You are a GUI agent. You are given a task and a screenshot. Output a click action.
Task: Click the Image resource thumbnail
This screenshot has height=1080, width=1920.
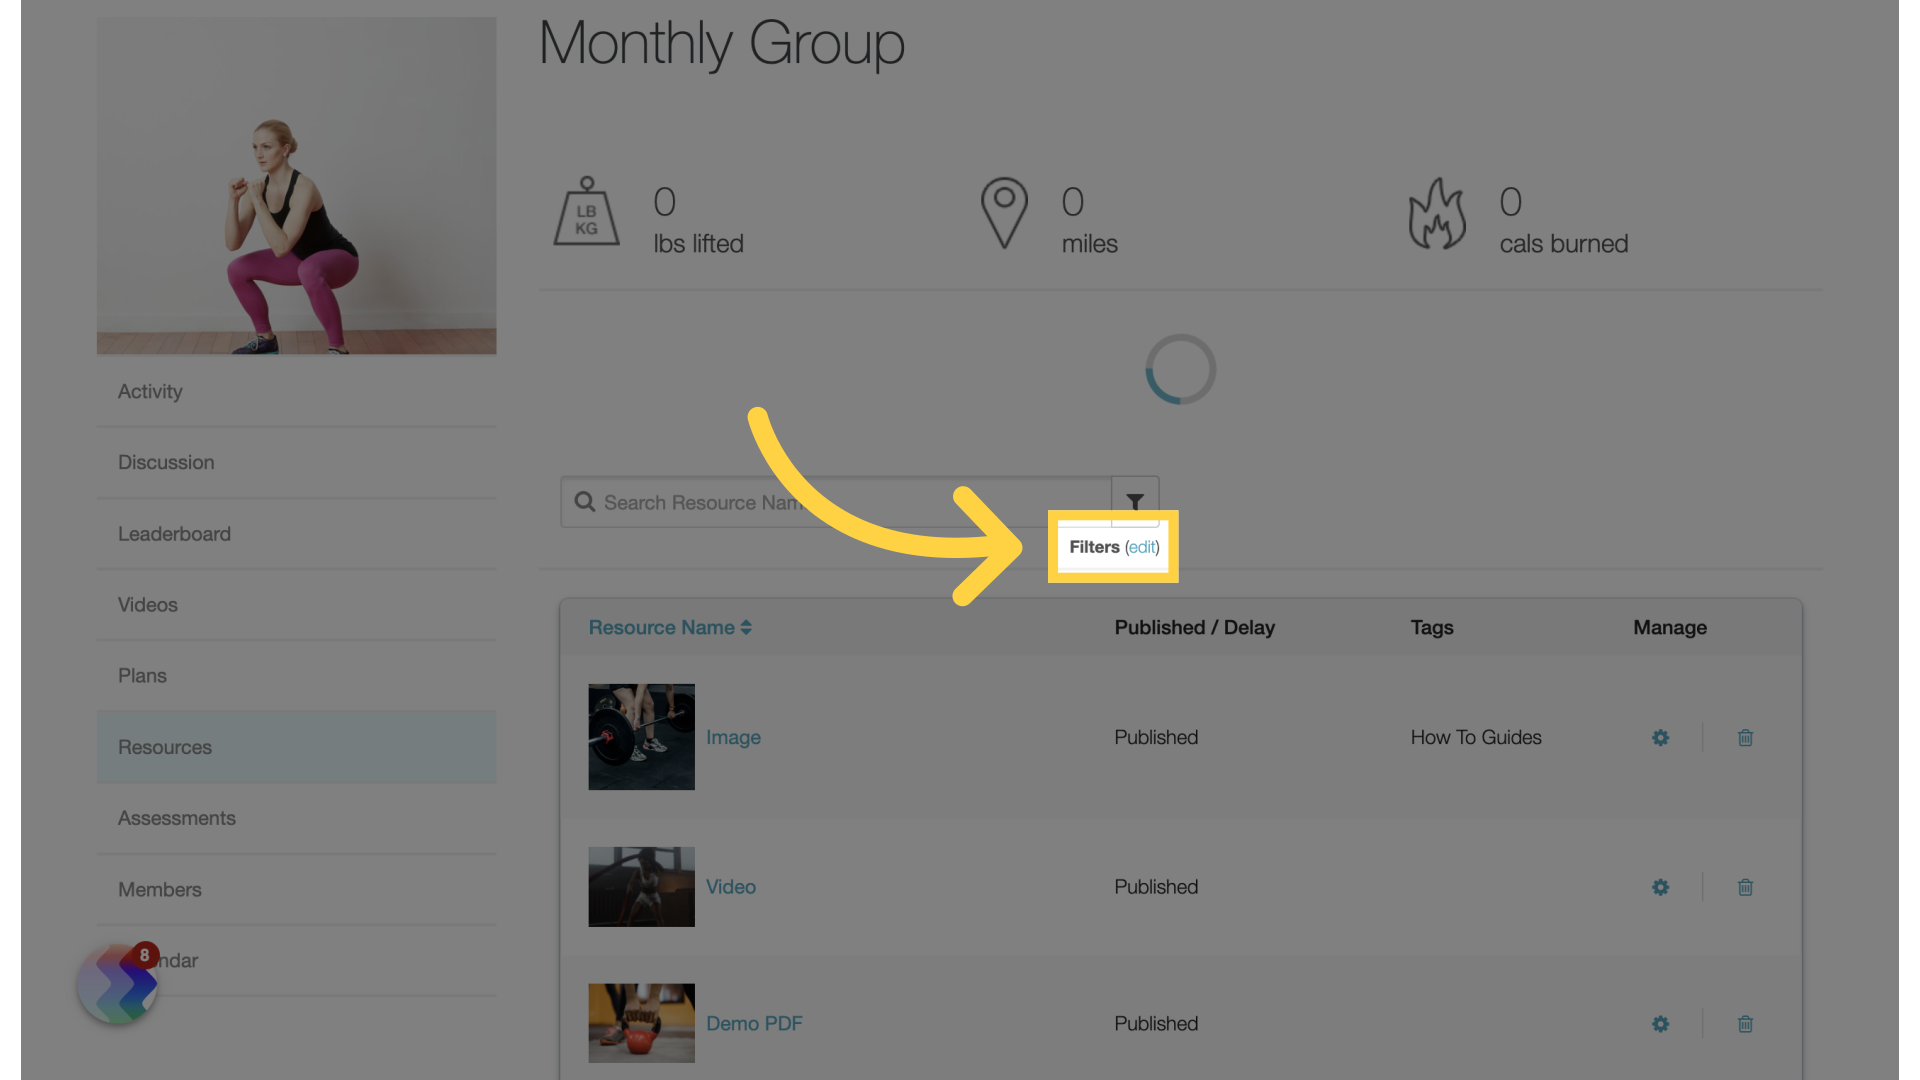pyautogui.click(x=642, y=736)
